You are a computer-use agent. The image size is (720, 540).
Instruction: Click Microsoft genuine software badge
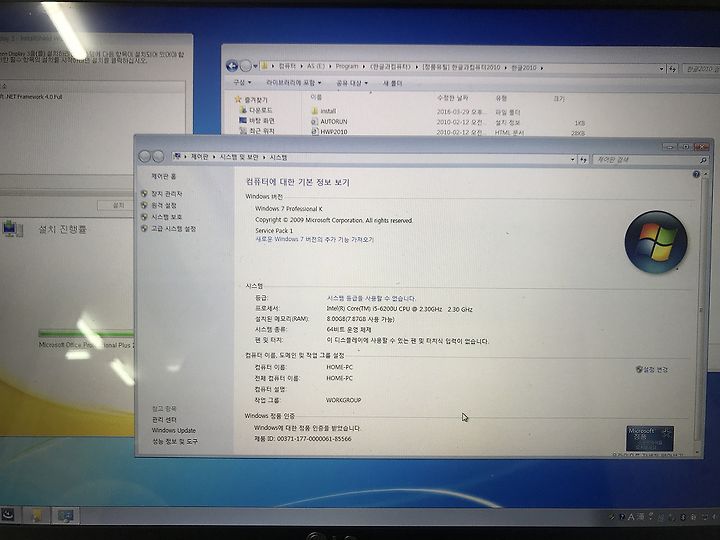coord(650,439)
